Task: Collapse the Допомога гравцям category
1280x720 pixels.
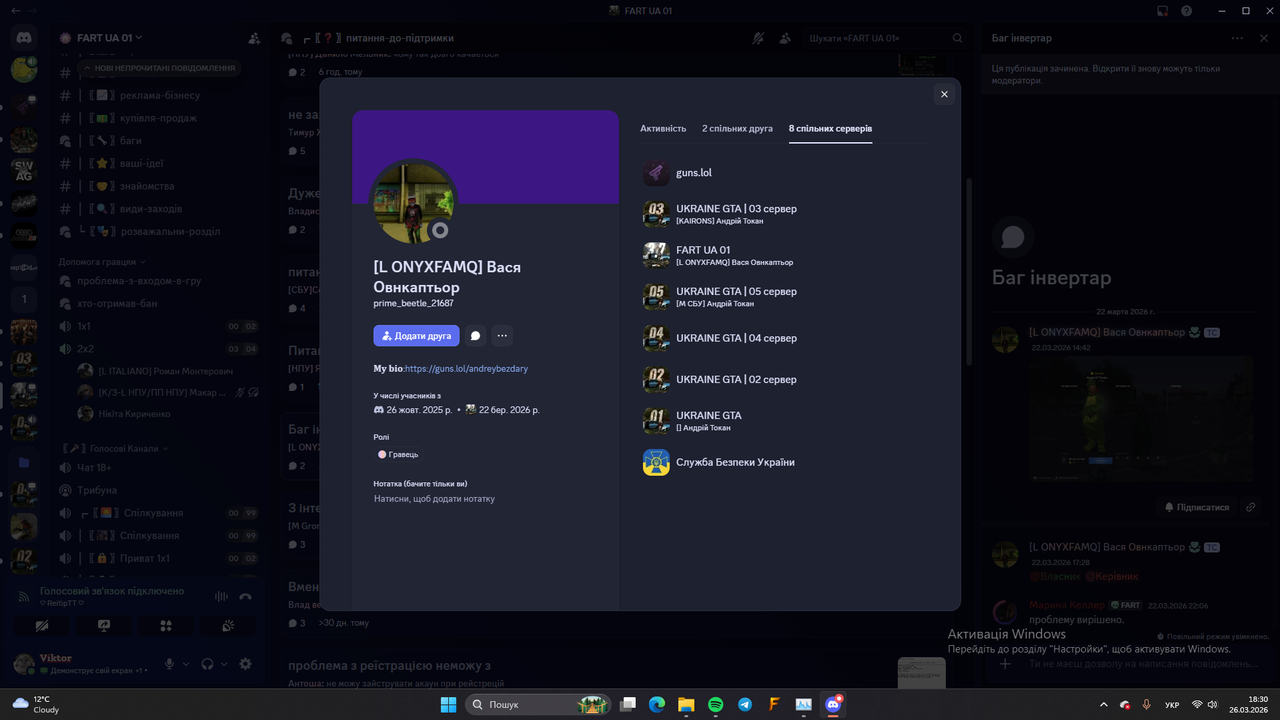Action: pos(104,262)
